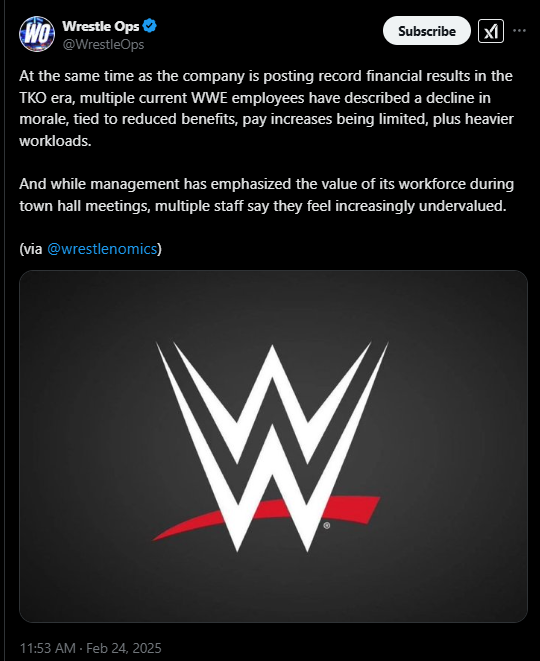
Task: Click the first paragraph about TKO era
Action: [x=266, y=108]
